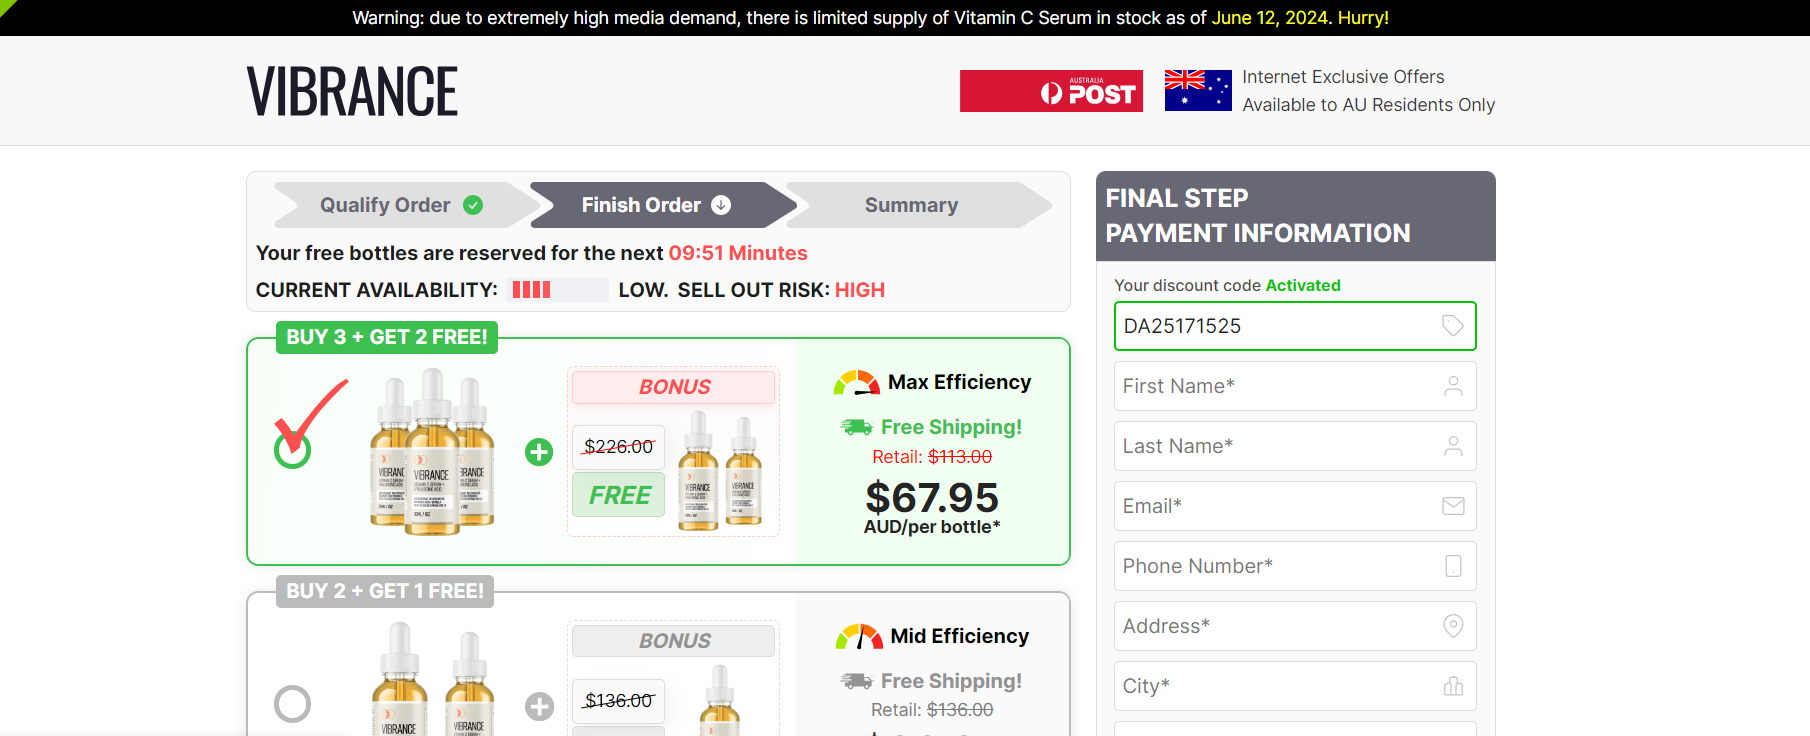Click the address location pin icon
The width and height of the screenshot is (1810, 736).
pyautogui.click(x=1453, y=626)
